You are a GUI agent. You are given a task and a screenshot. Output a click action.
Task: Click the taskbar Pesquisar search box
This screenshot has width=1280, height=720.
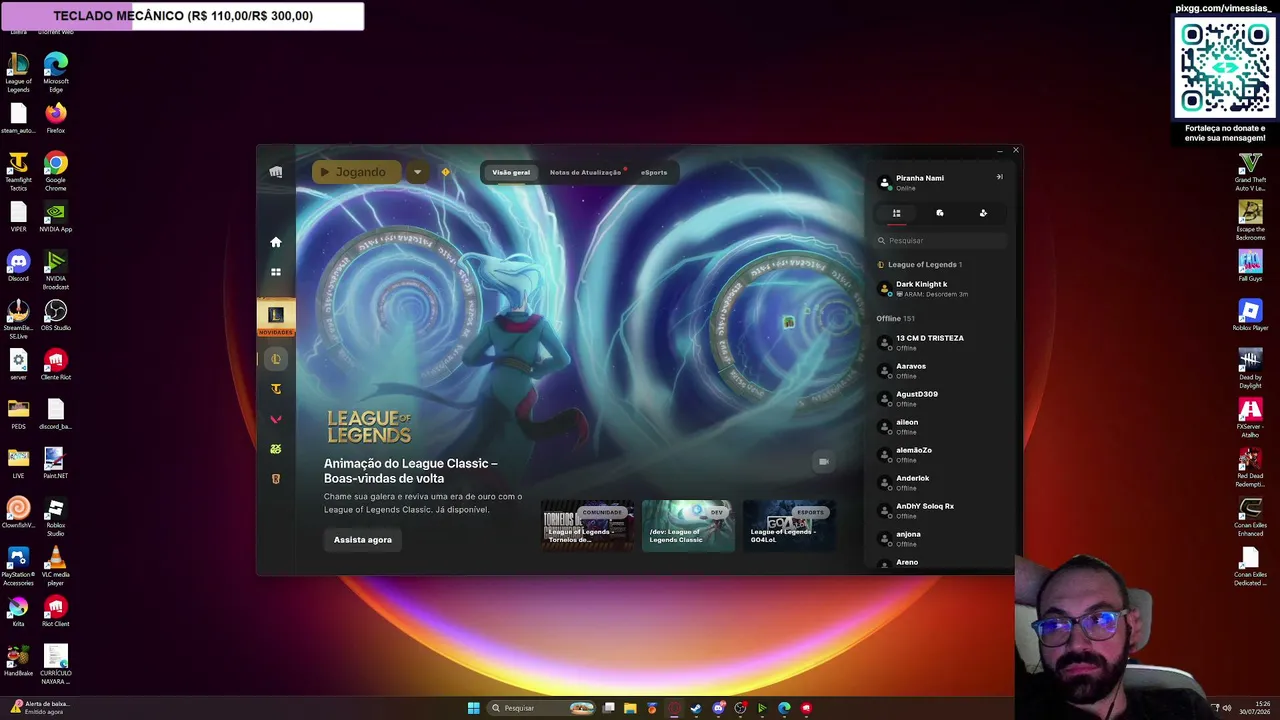tap(541, 708)
